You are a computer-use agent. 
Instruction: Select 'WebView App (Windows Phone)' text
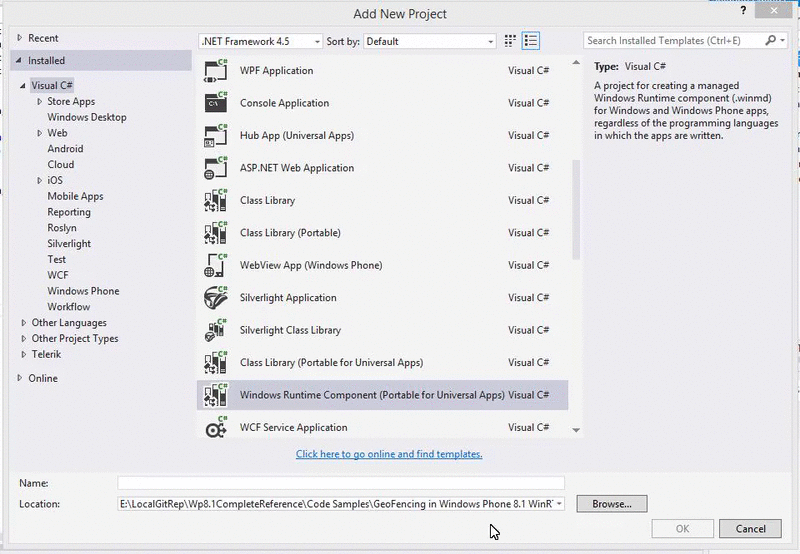point(311,265)
